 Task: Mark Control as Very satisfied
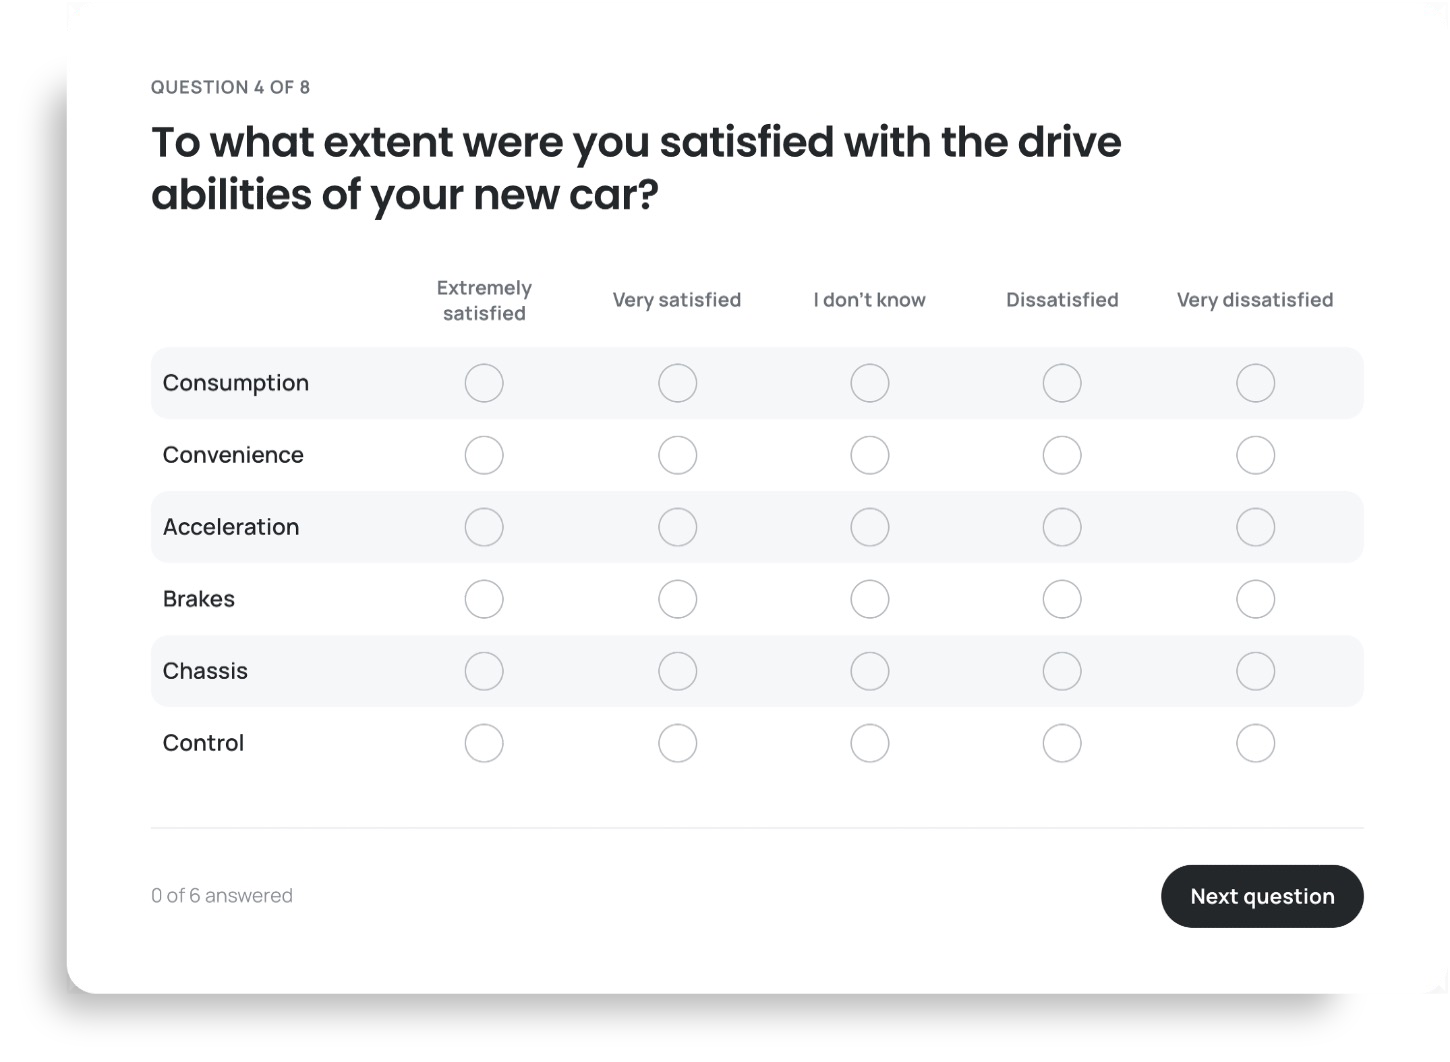pyautogui.click(x=677, y=743)
